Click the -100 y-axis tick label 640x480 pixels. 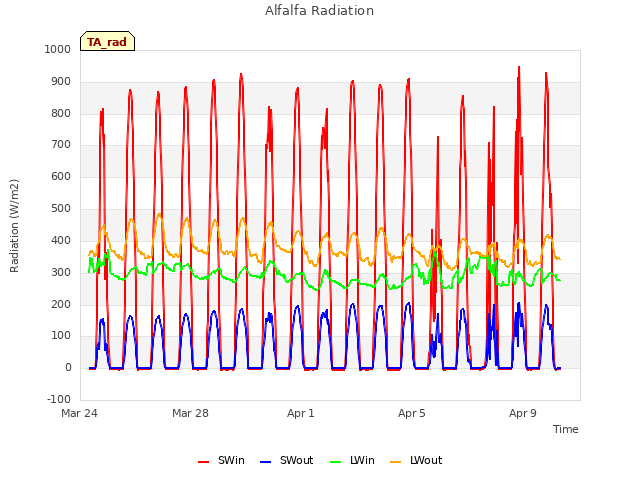(59, 399)
